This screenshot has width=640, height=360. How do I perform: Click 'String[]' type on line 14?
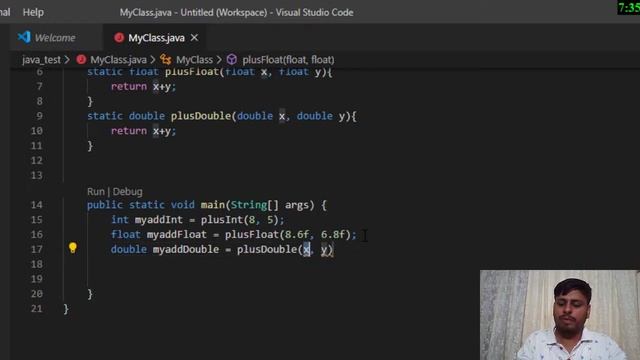[255, 205]
